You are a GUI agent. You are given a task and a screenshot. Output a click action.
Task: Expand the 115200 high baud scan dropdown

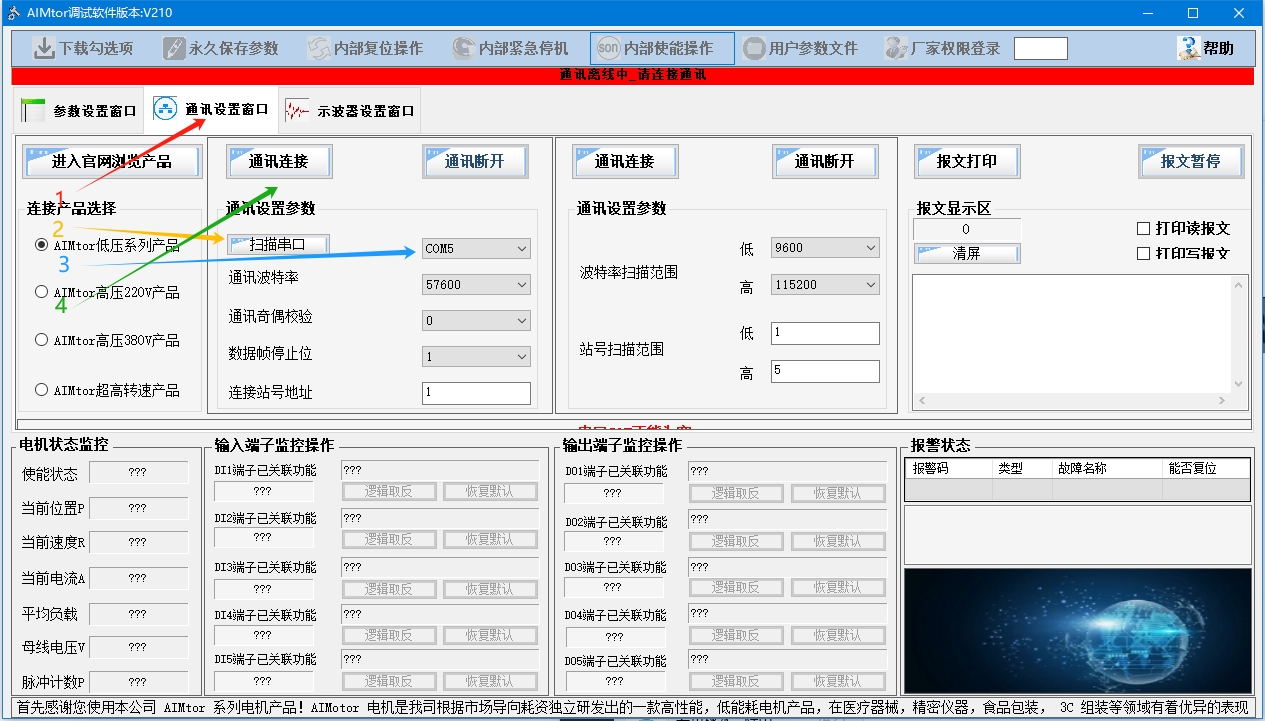(x=825, y=285)
